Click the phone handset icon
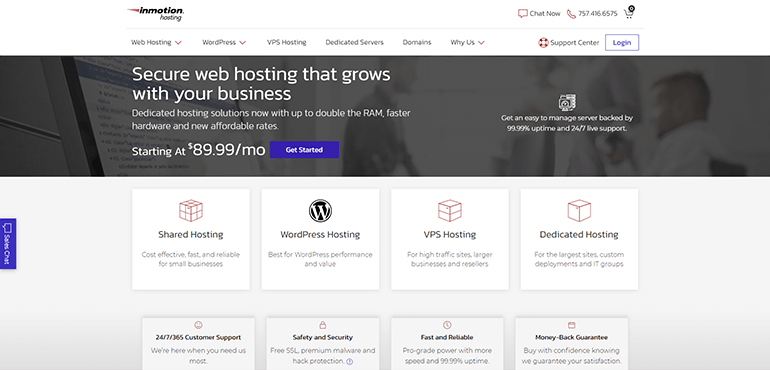The height and width of the screenshot is (370, 770). 571,14
